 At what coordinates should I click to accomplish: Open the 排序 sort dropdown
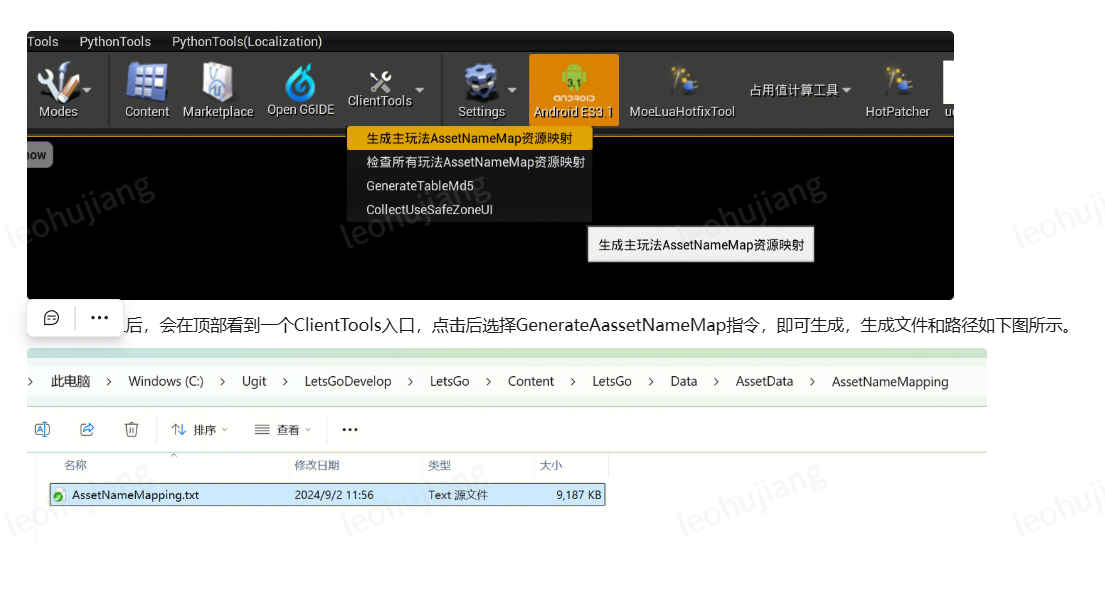pyautogui.click(x=199, y=429)
